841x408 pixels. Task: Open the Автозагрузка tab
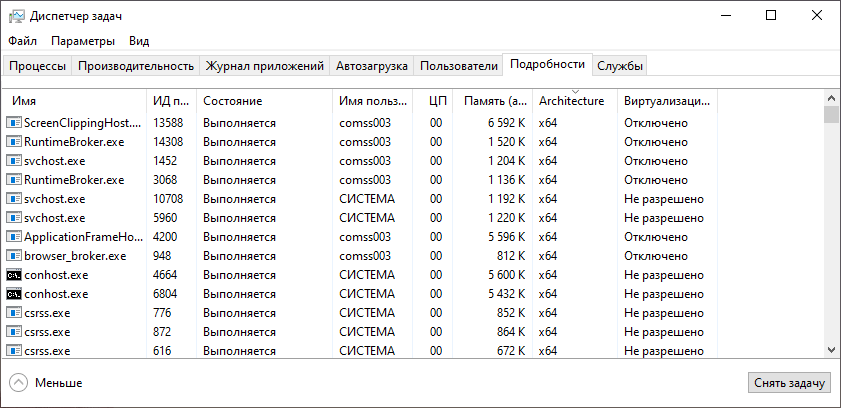[x=372, y=66]
